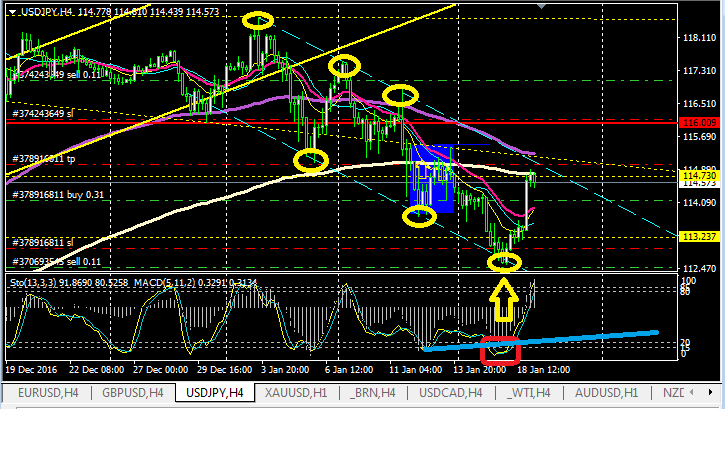Click the 3 Jan 20:00 time axis label
This screenshot has height=476, width=725.
pos(285,370)
